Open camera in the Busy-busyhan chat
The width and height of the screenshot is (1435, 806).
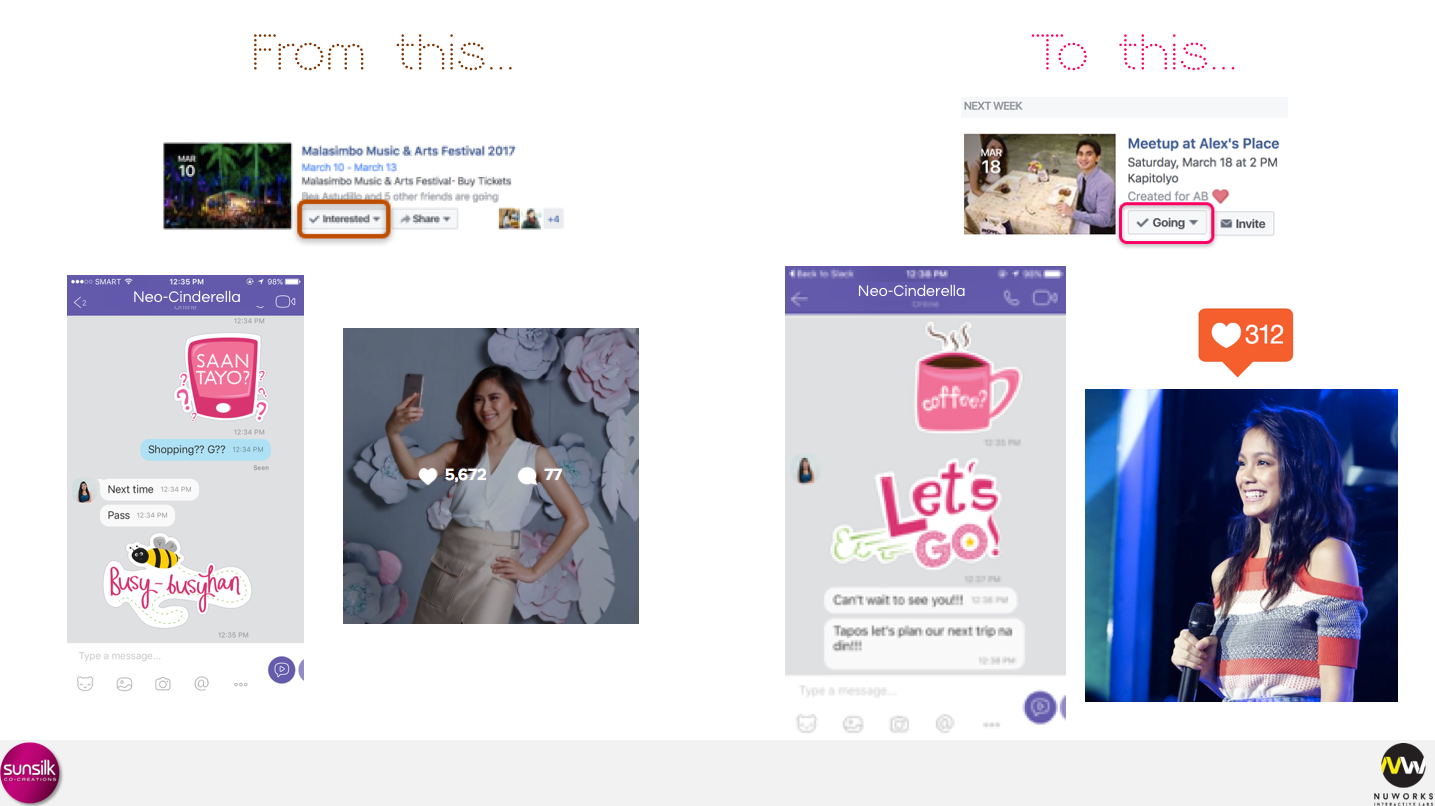coord(163,684)
